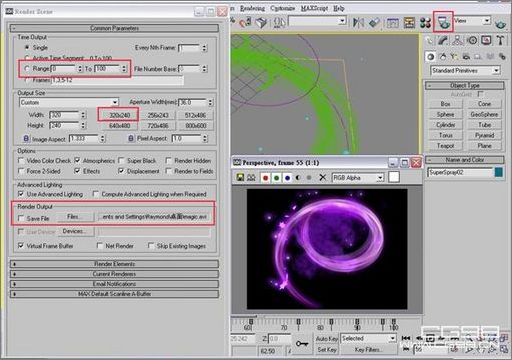
Task: Open the Material Editor icon
Action: (425, 23)
